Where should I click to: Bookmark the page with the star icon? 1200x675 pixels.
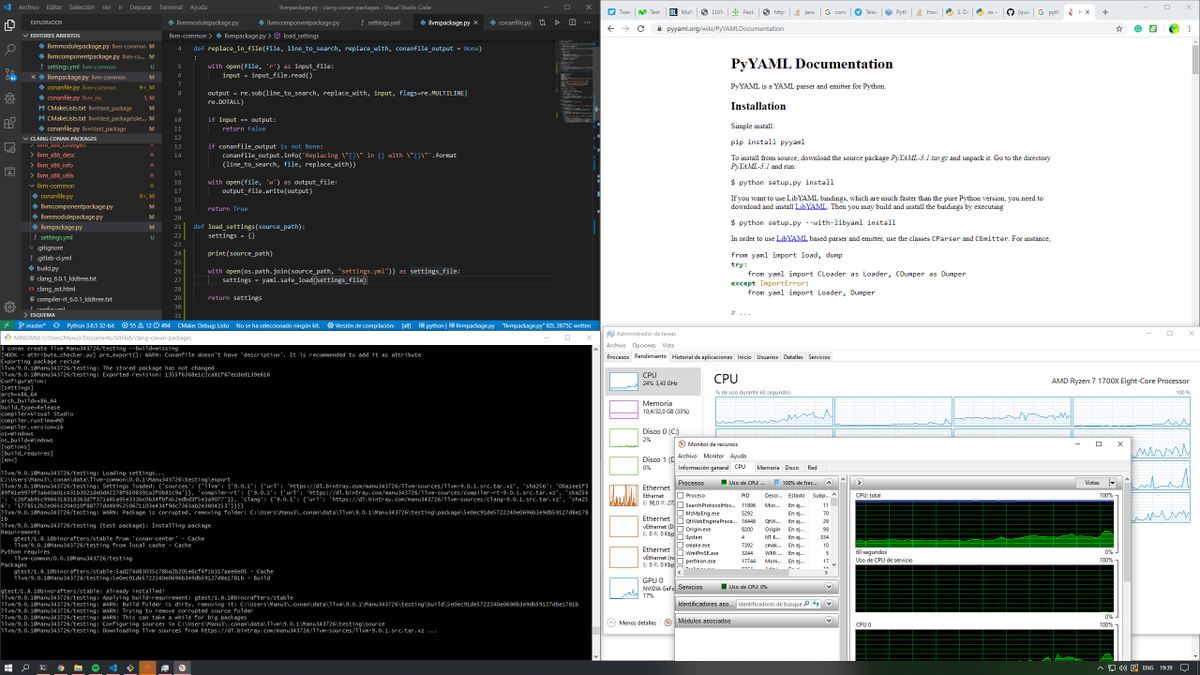(x=1120, y=29)
